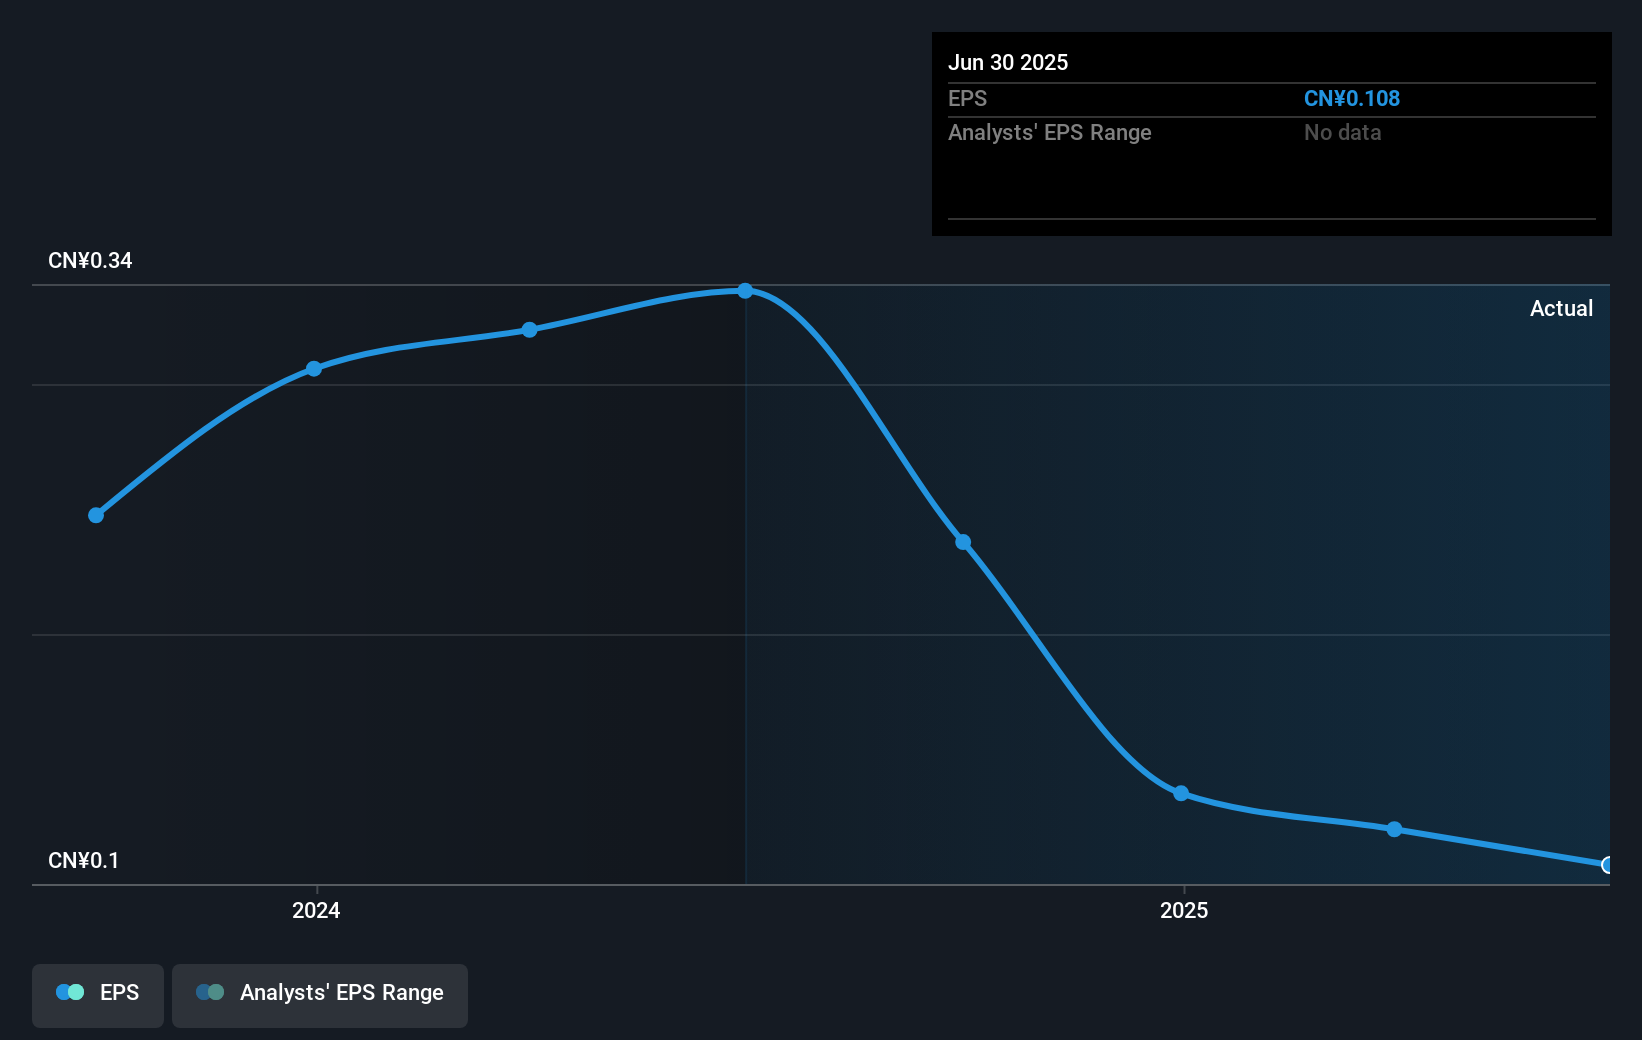Select the data point above the 2025 tick
The width and height of the screenshot is (1642, 1040).
tap(1181, 793)
